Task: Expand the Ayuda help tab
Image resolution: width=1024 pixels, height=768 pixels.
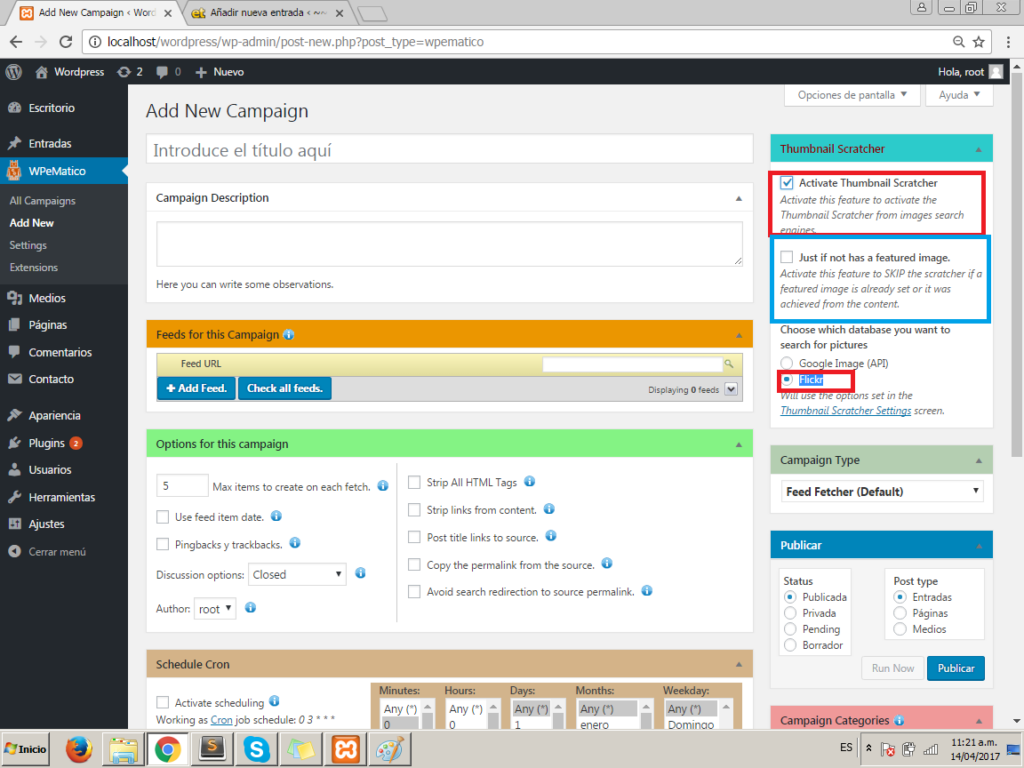Action: 959,95
